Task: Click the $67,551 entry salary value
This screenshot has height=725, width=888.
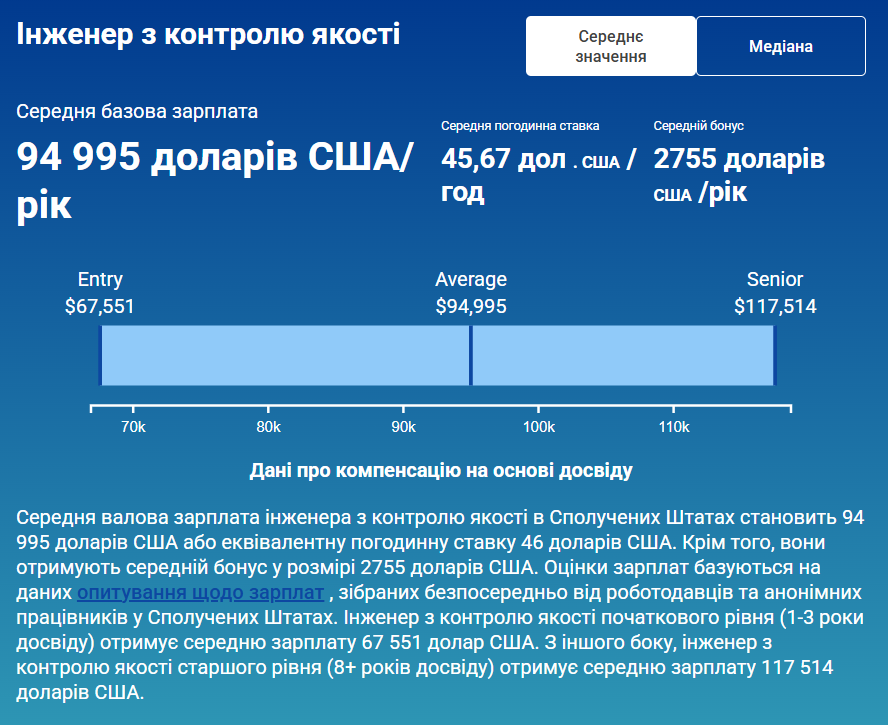Action: 100,306
